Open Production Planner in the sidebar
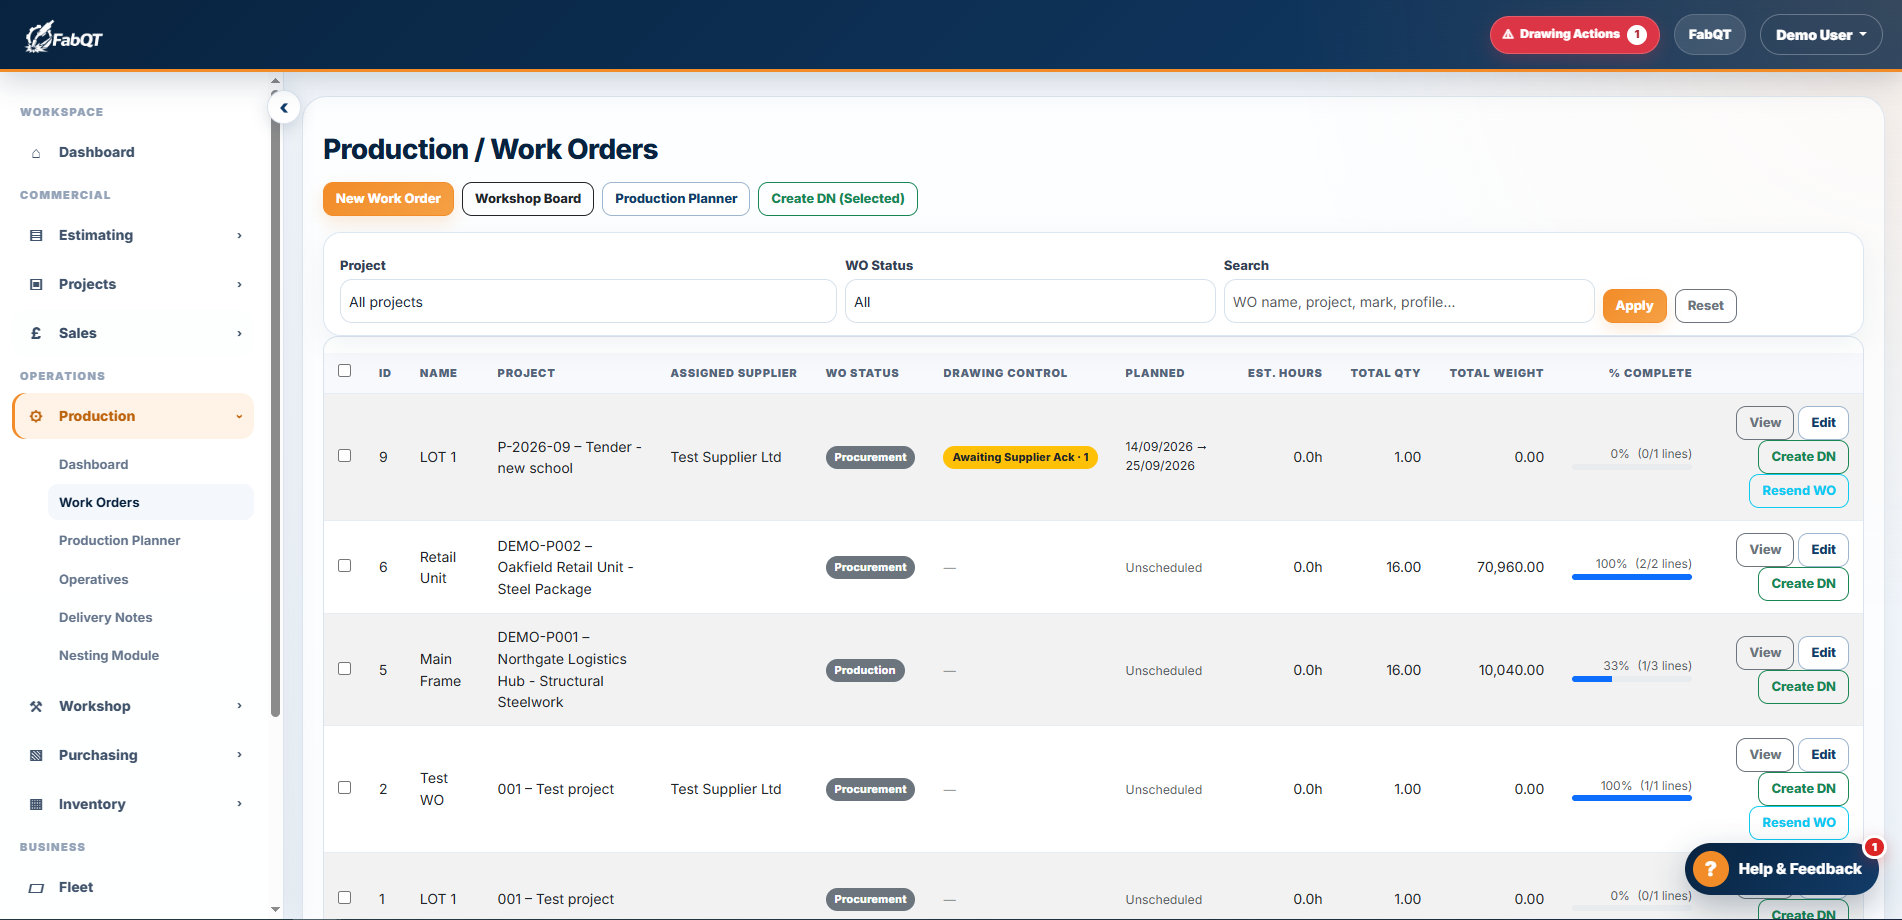 click(x=120, y=541)
